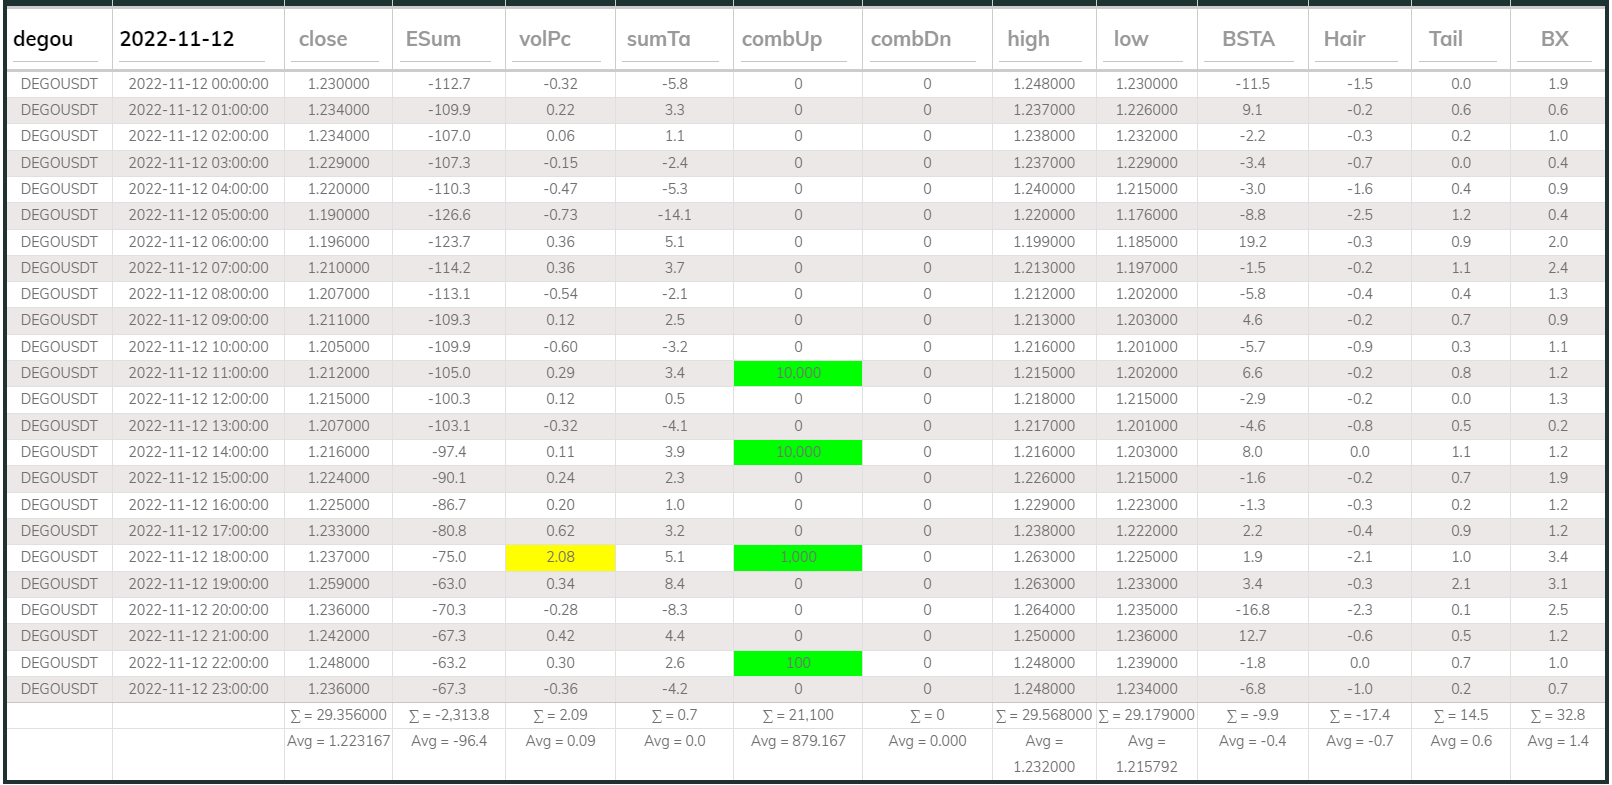This screenshot has height=785, width=1612.
Task: Click the combUp sum total 21,100
Action: (x=797, y=715)
